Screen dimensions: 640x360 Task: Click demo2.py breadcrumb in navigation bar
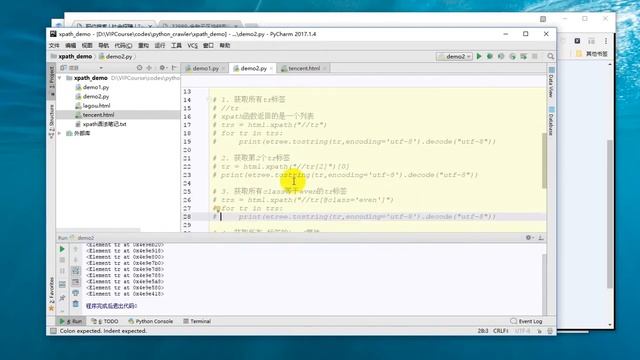tap(116, 56)
